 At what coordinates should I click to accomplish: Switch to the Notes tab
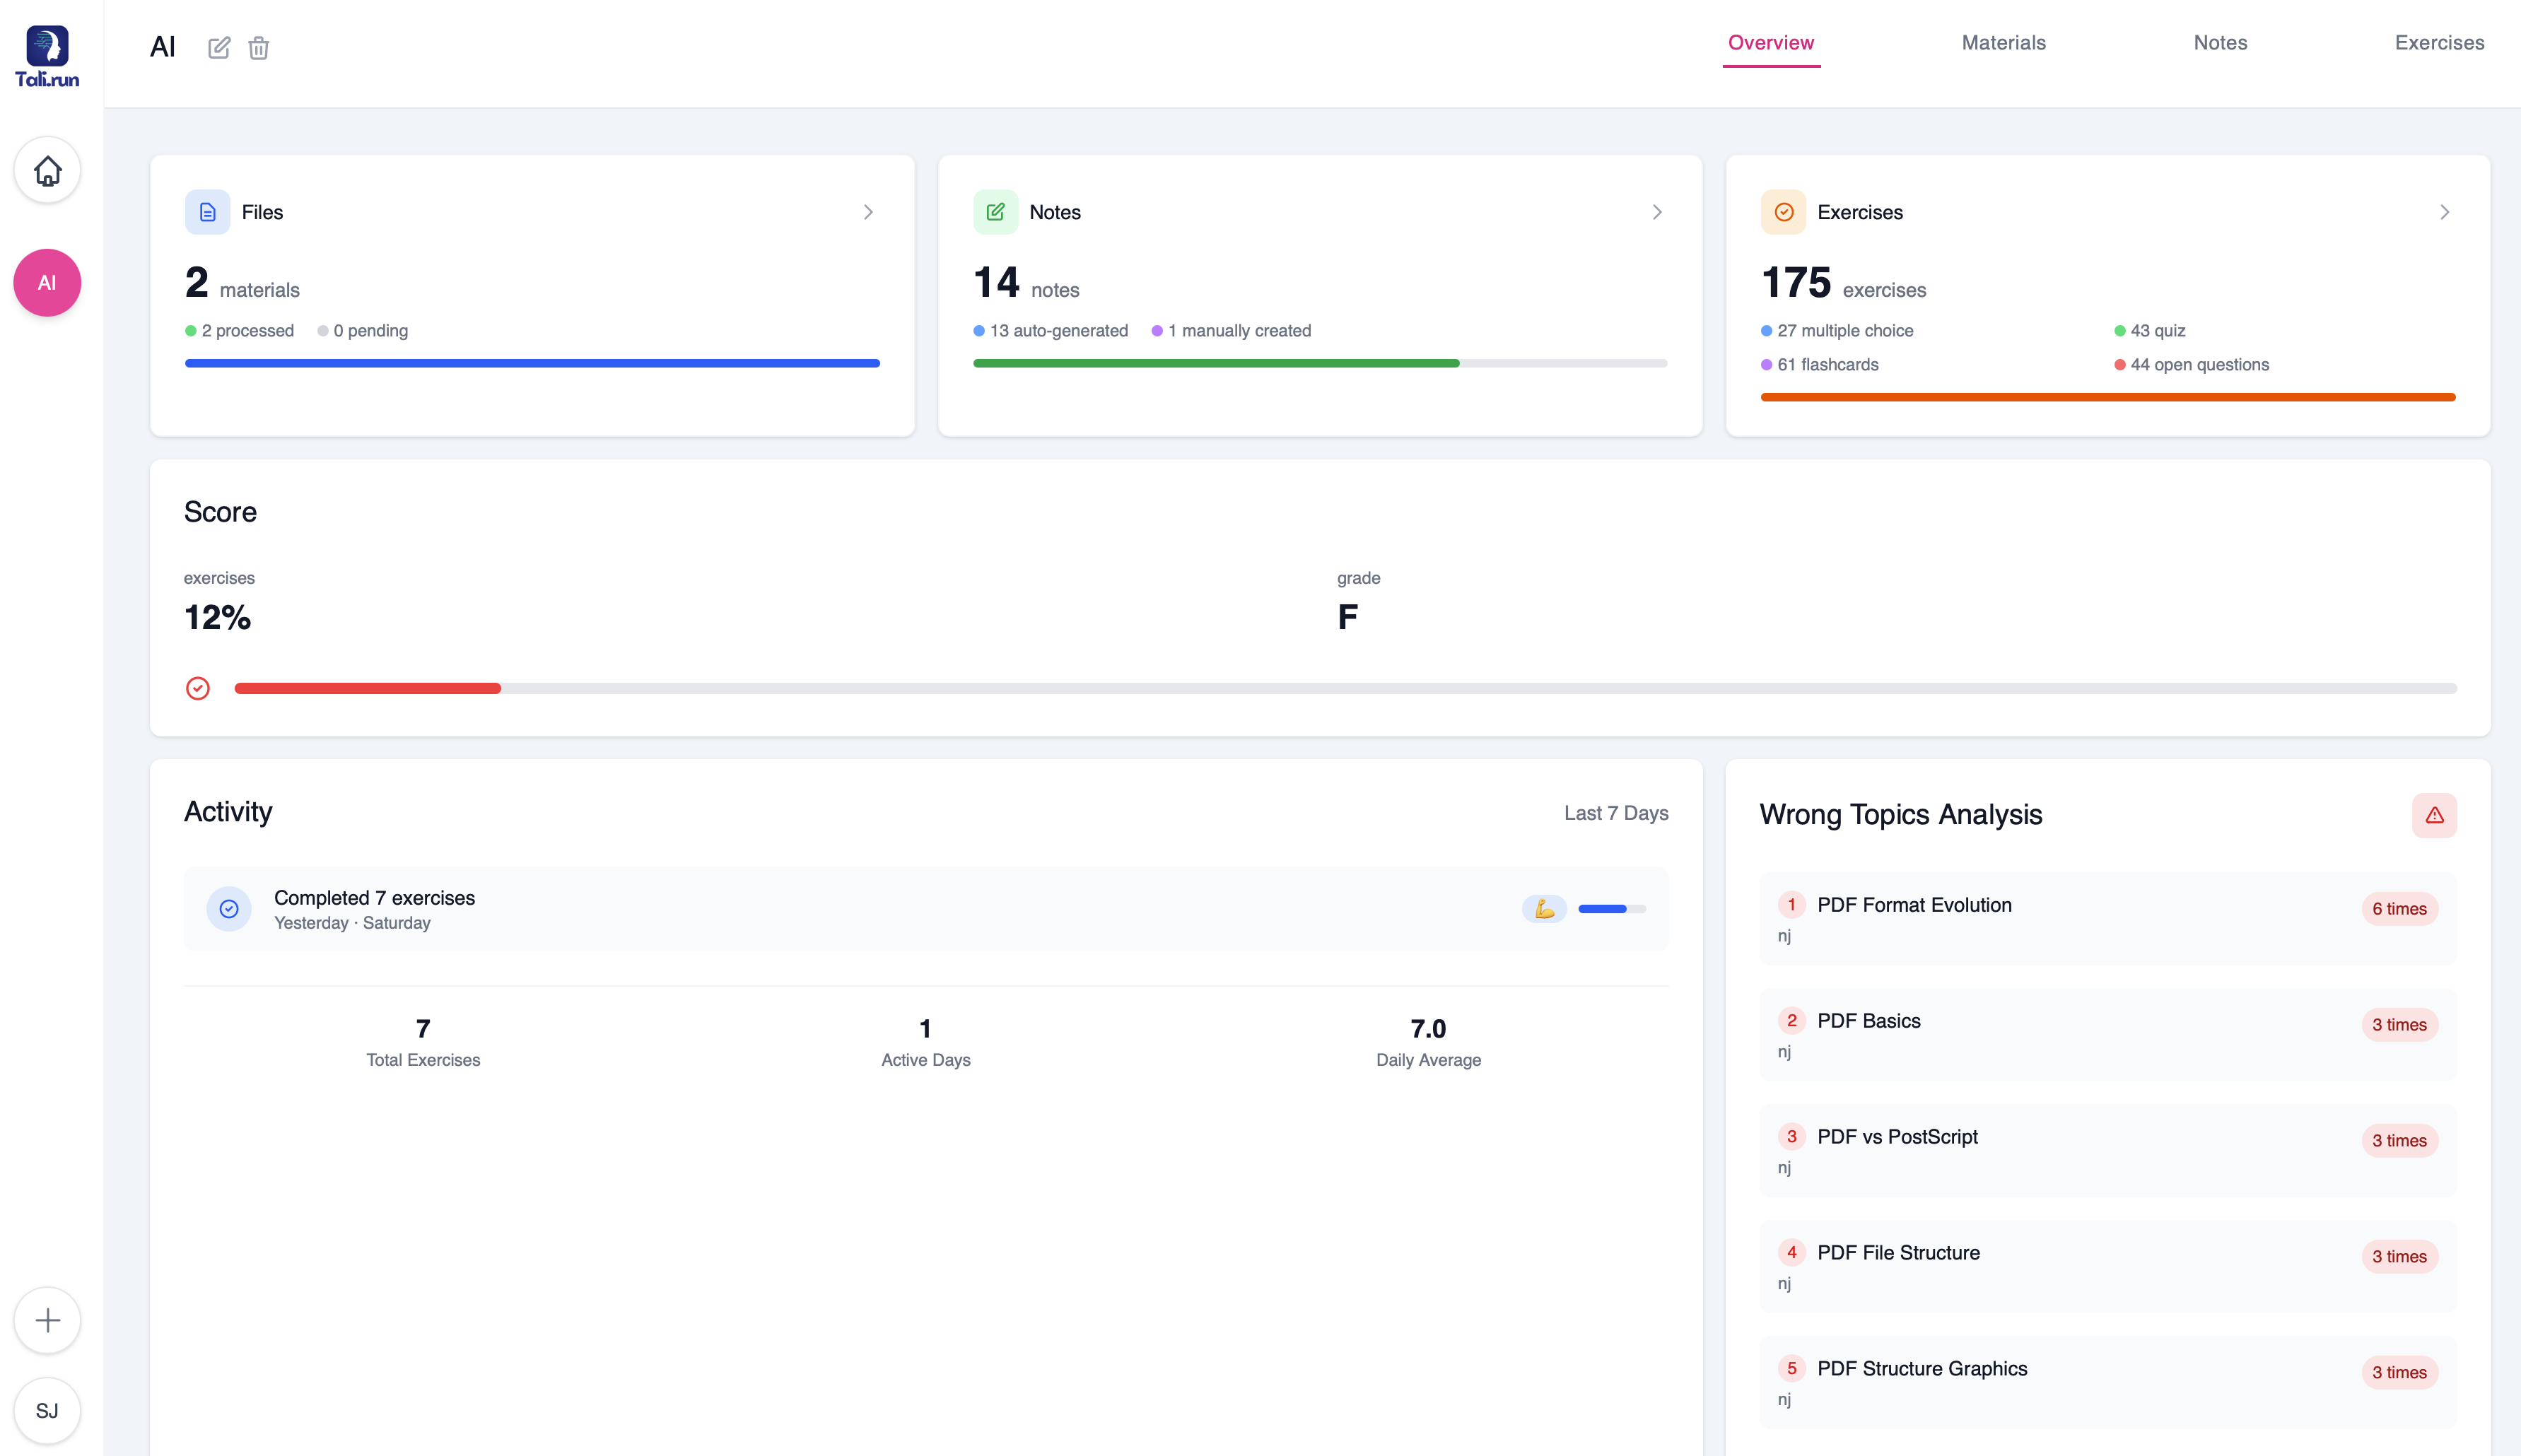pos(2220,43)
